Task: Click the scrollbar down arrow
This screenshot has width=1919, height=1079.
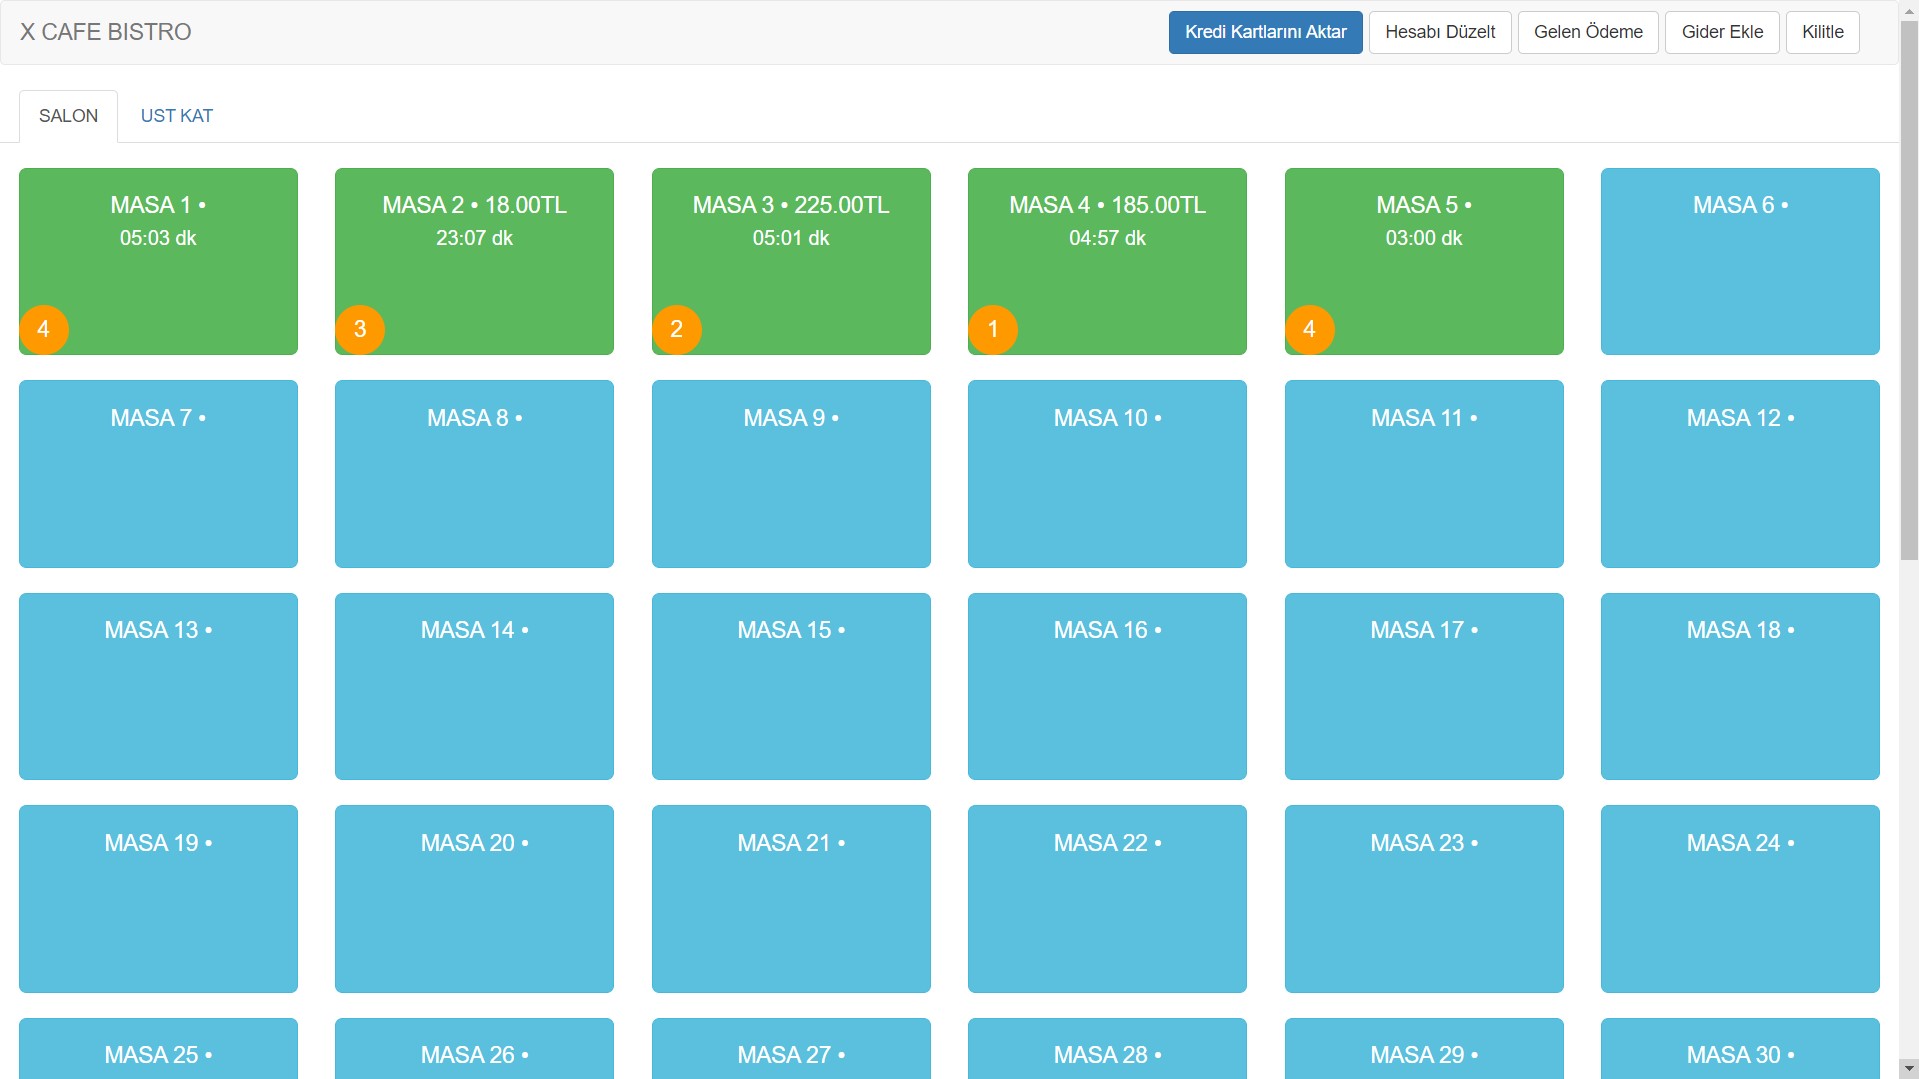Action: (1908, 1068)
